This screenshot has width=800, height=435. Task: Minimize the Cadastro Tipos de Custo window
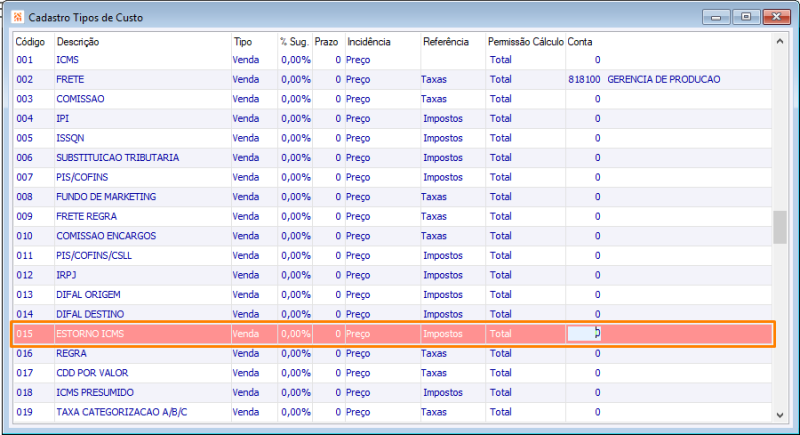pyautogui.click(x=716, y=17)
